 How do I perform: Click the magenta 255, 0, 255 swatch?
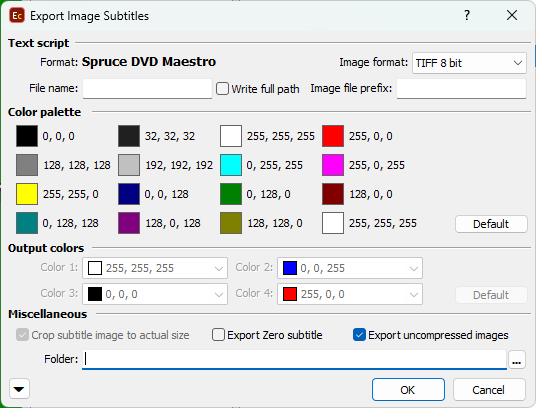[333, 165]
